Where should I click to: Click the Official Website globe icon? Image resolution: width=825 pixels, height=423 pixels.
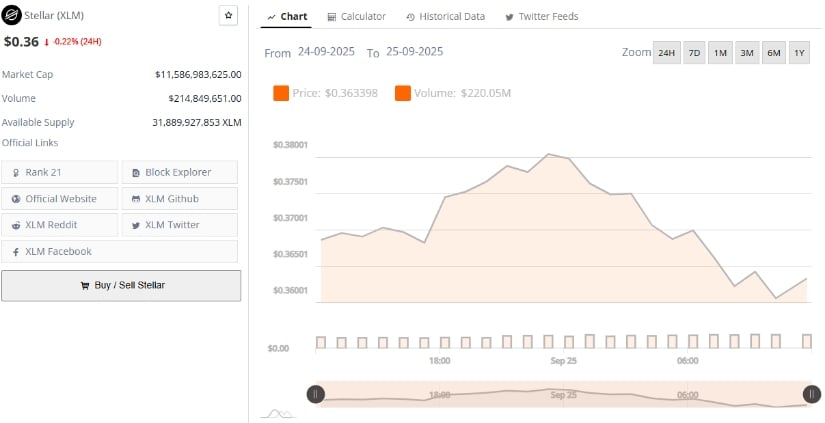click(16, 199)
